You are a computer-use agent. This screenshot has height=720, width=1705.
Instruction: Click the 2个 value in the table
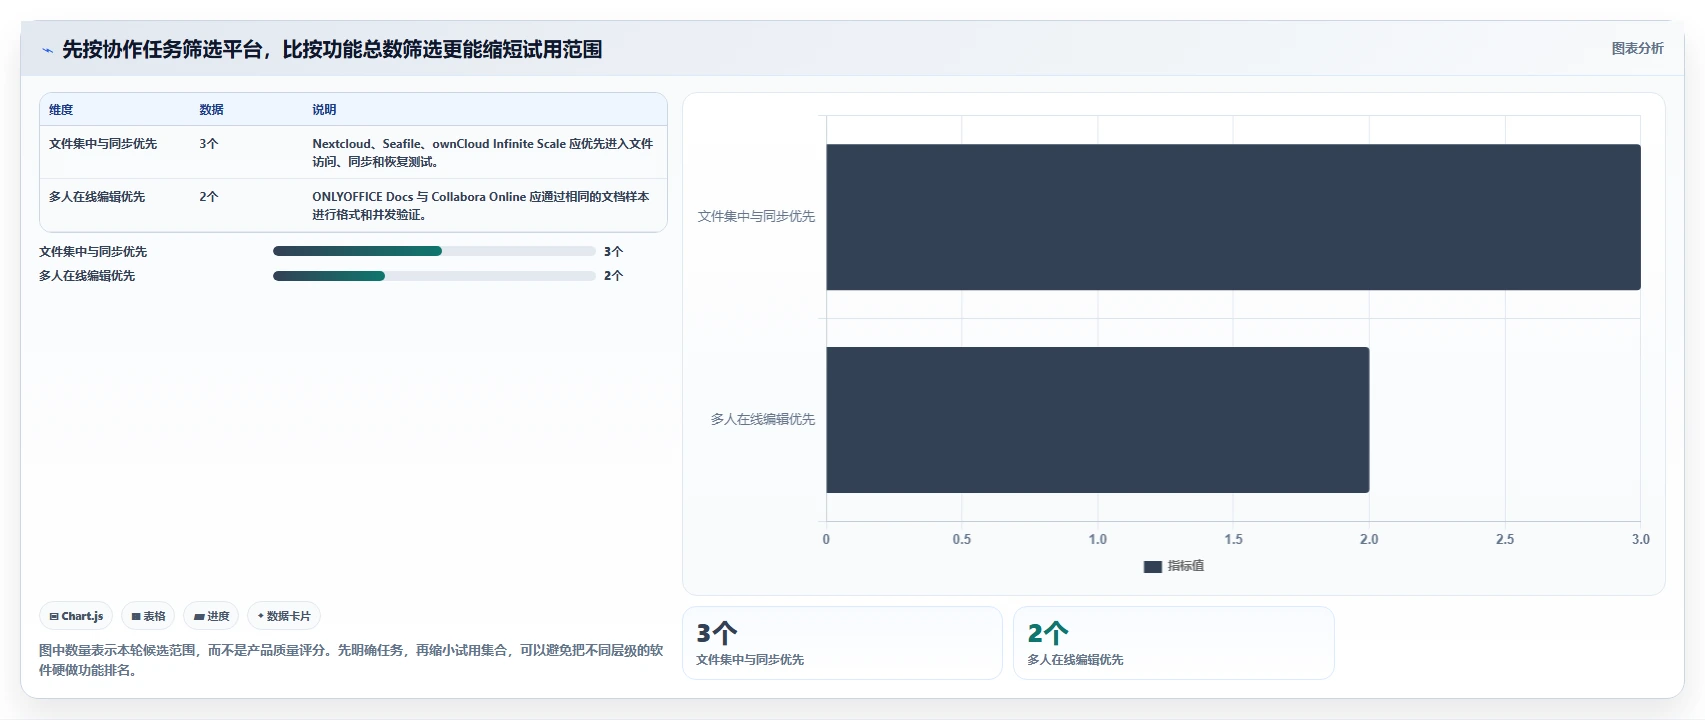208,197
